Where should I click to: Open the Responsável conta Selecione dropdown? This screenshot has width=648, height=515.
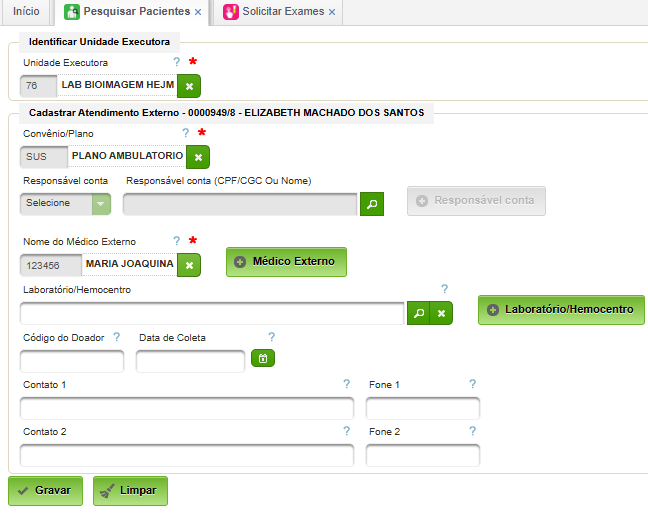click(x=65, y=204)
